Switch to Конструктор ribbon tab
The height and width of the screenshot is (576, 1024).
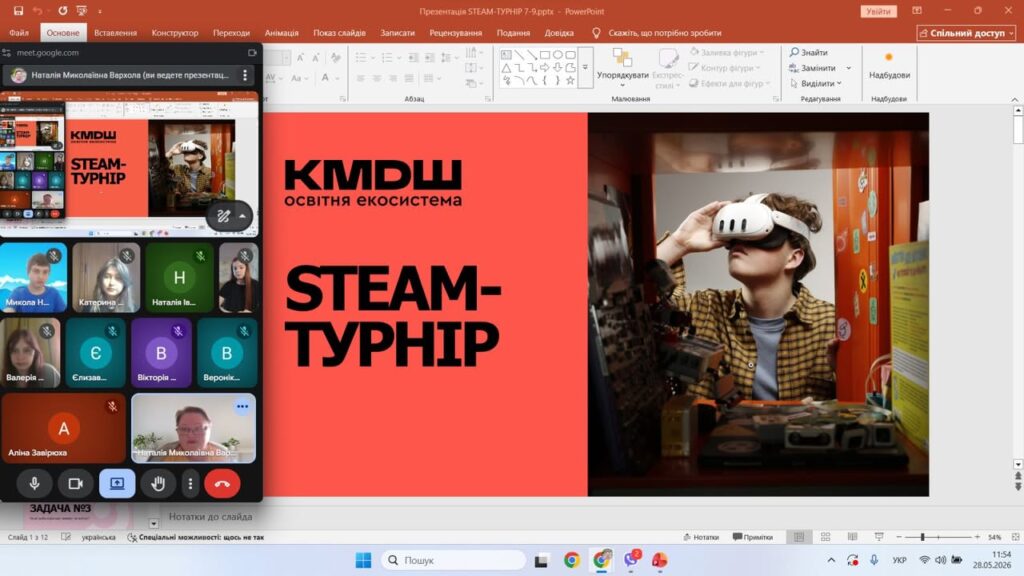(x=175, y=33)
